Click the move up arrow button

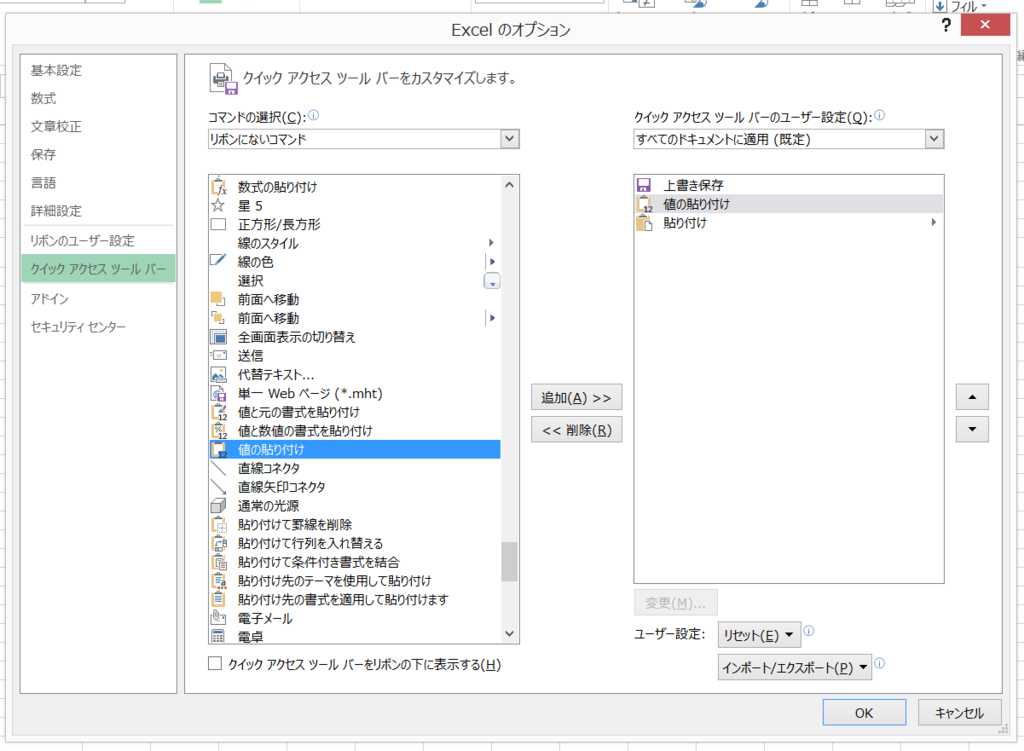pos(972,397)
